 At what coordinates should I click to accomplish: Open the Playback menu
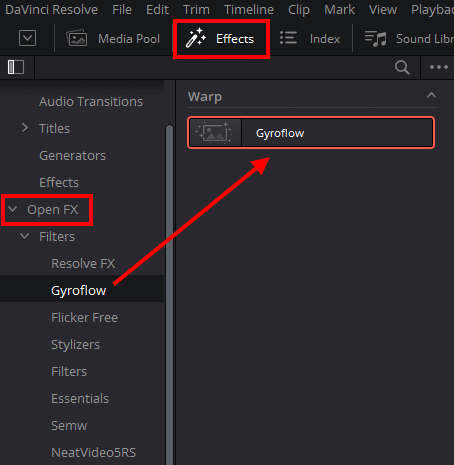[432, 10]
